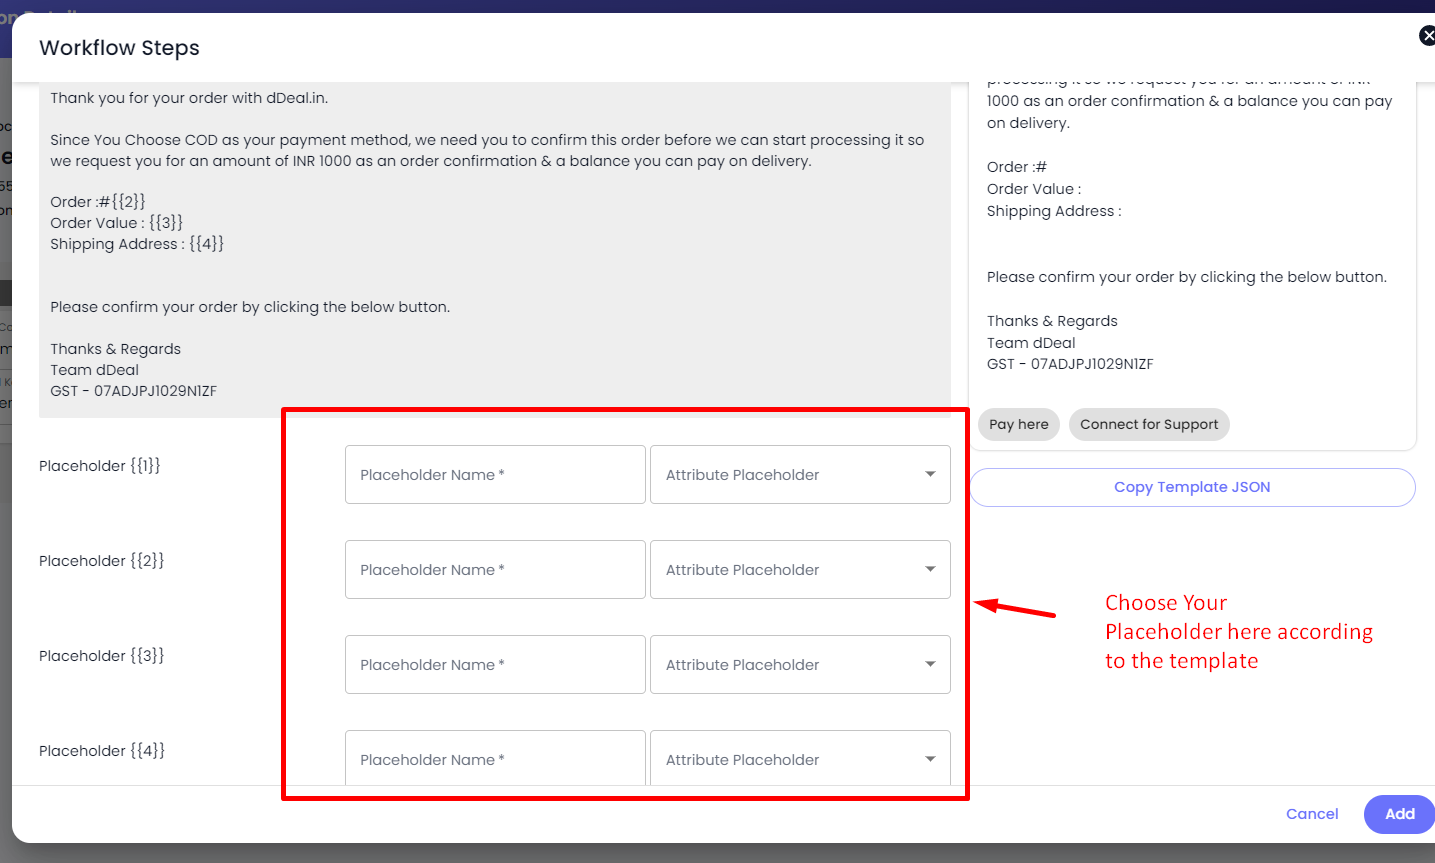Click the Shipping Address {{4}} line in template

[x=137, y=244]
